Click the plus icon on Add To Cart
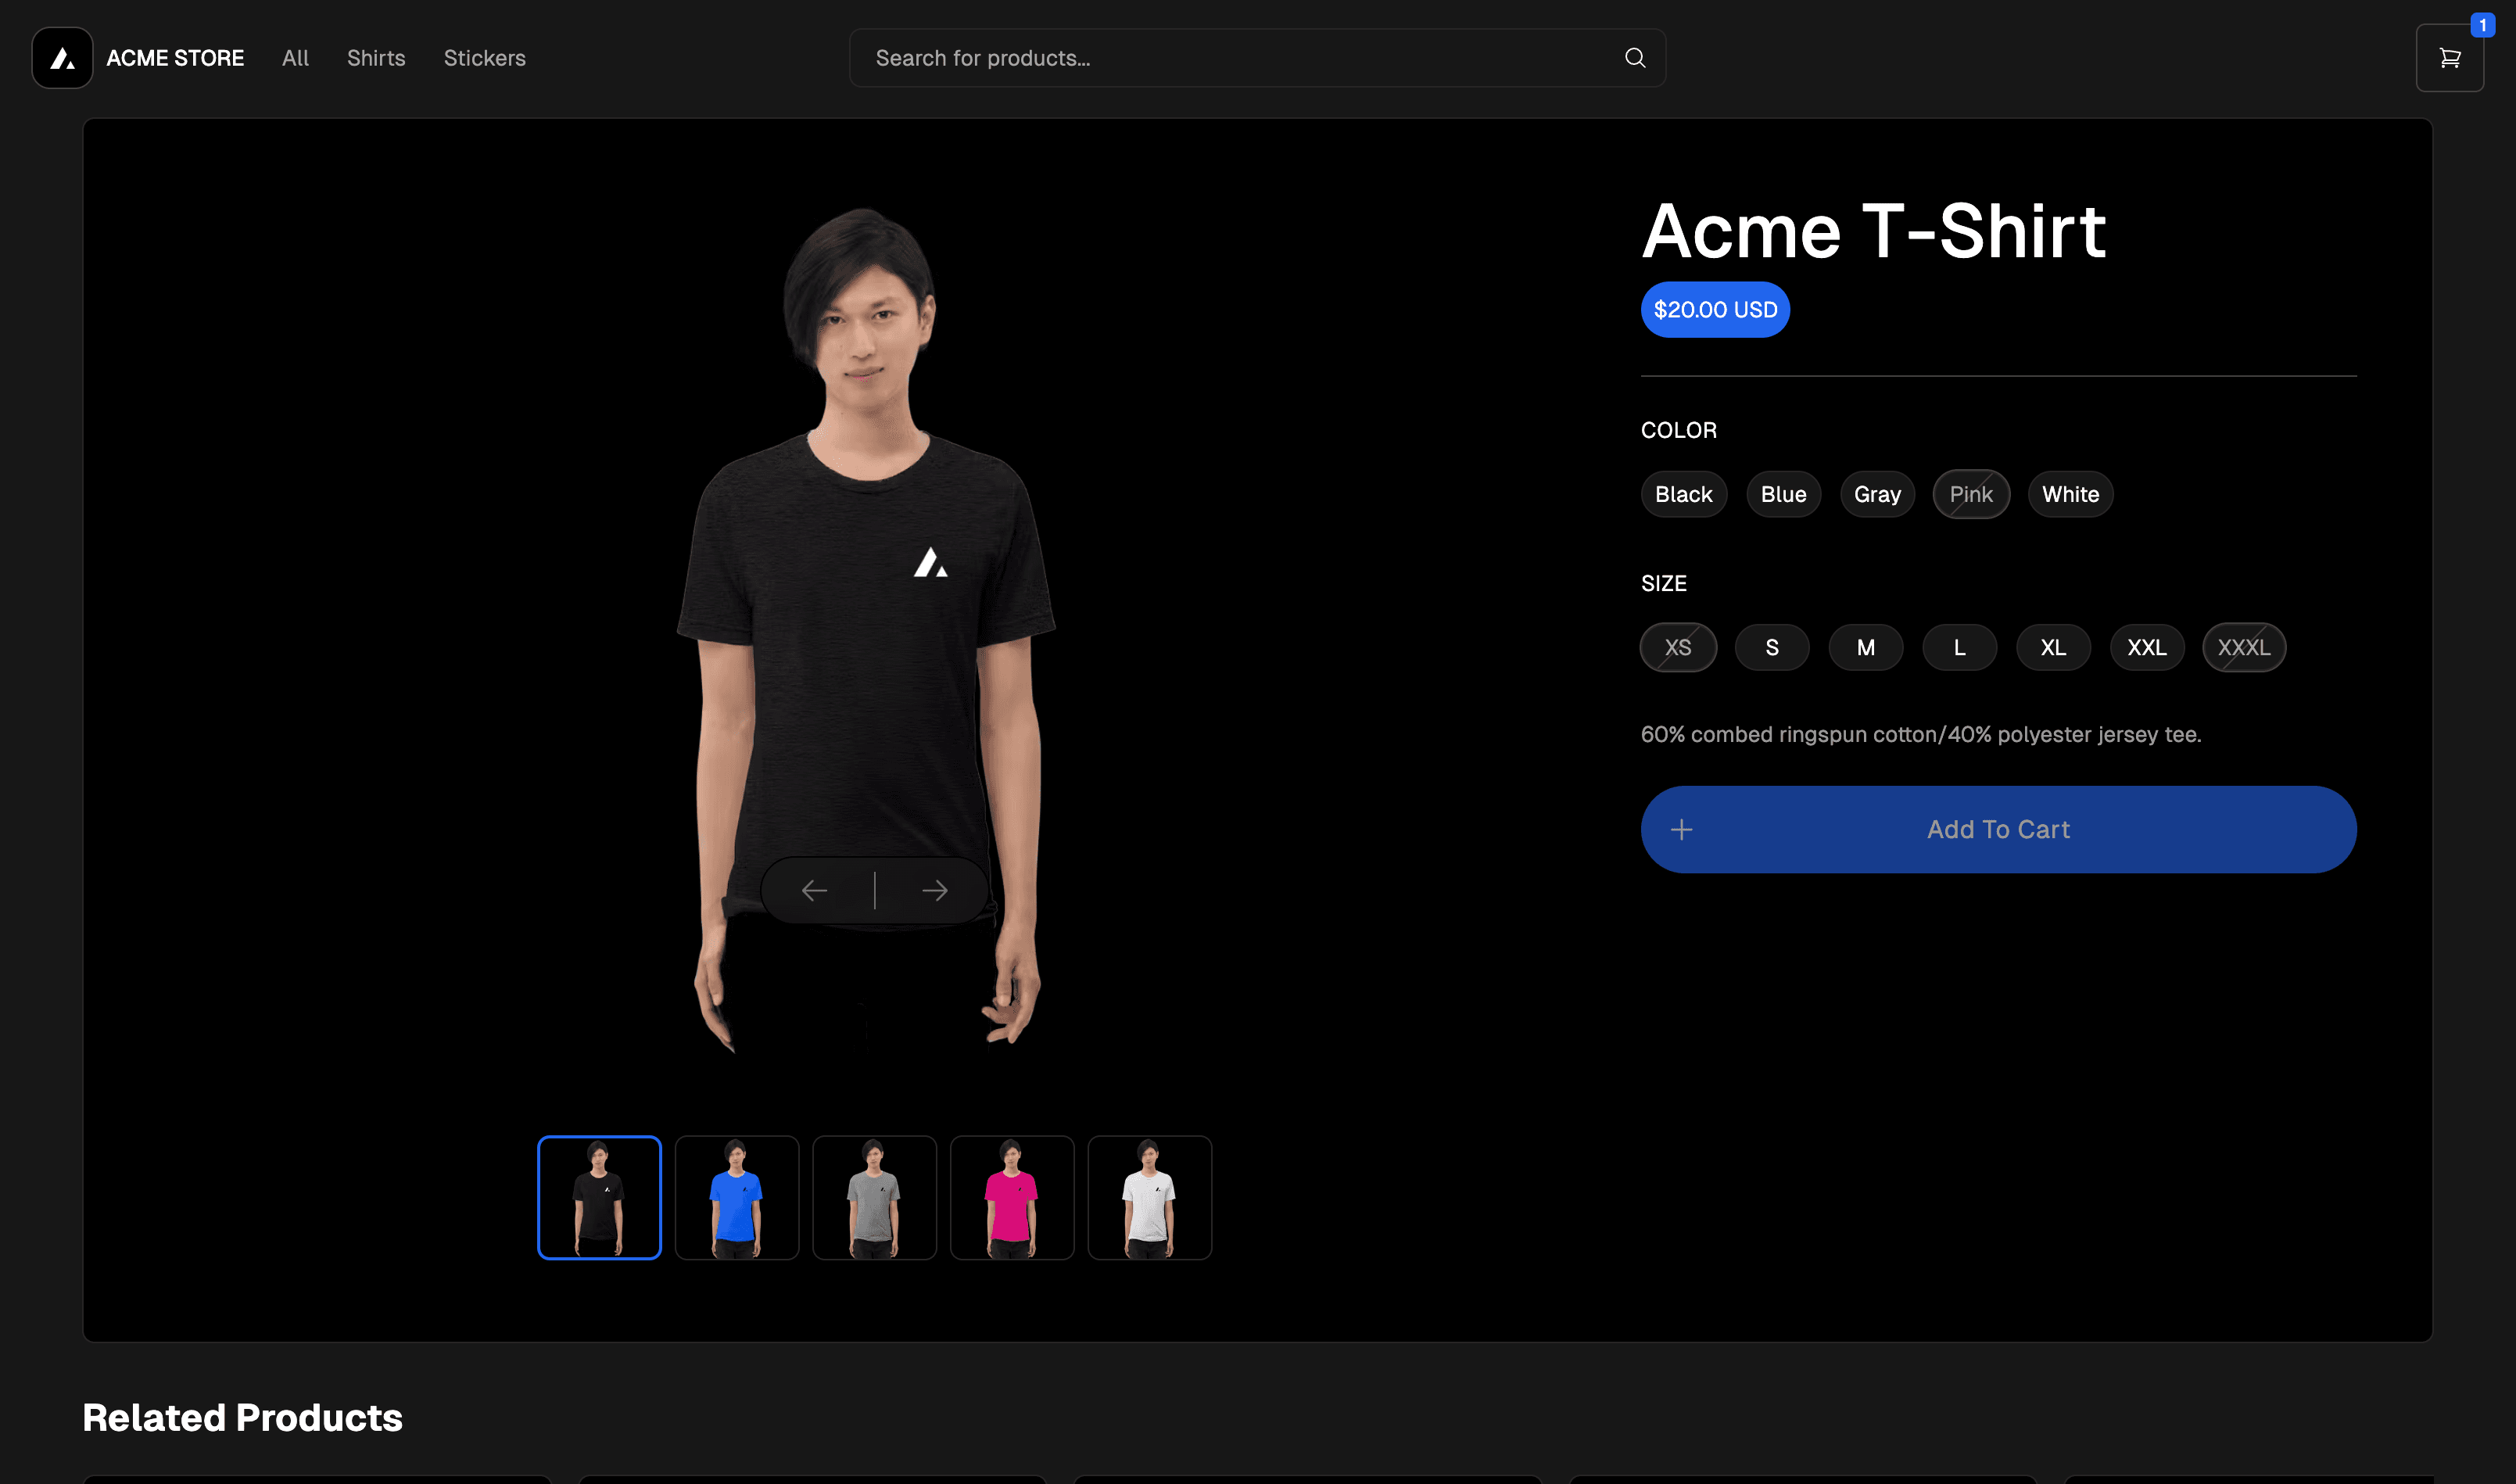Image resolution: width=2516 pixels, height=1484 pixels. [x=1682, y=829]
